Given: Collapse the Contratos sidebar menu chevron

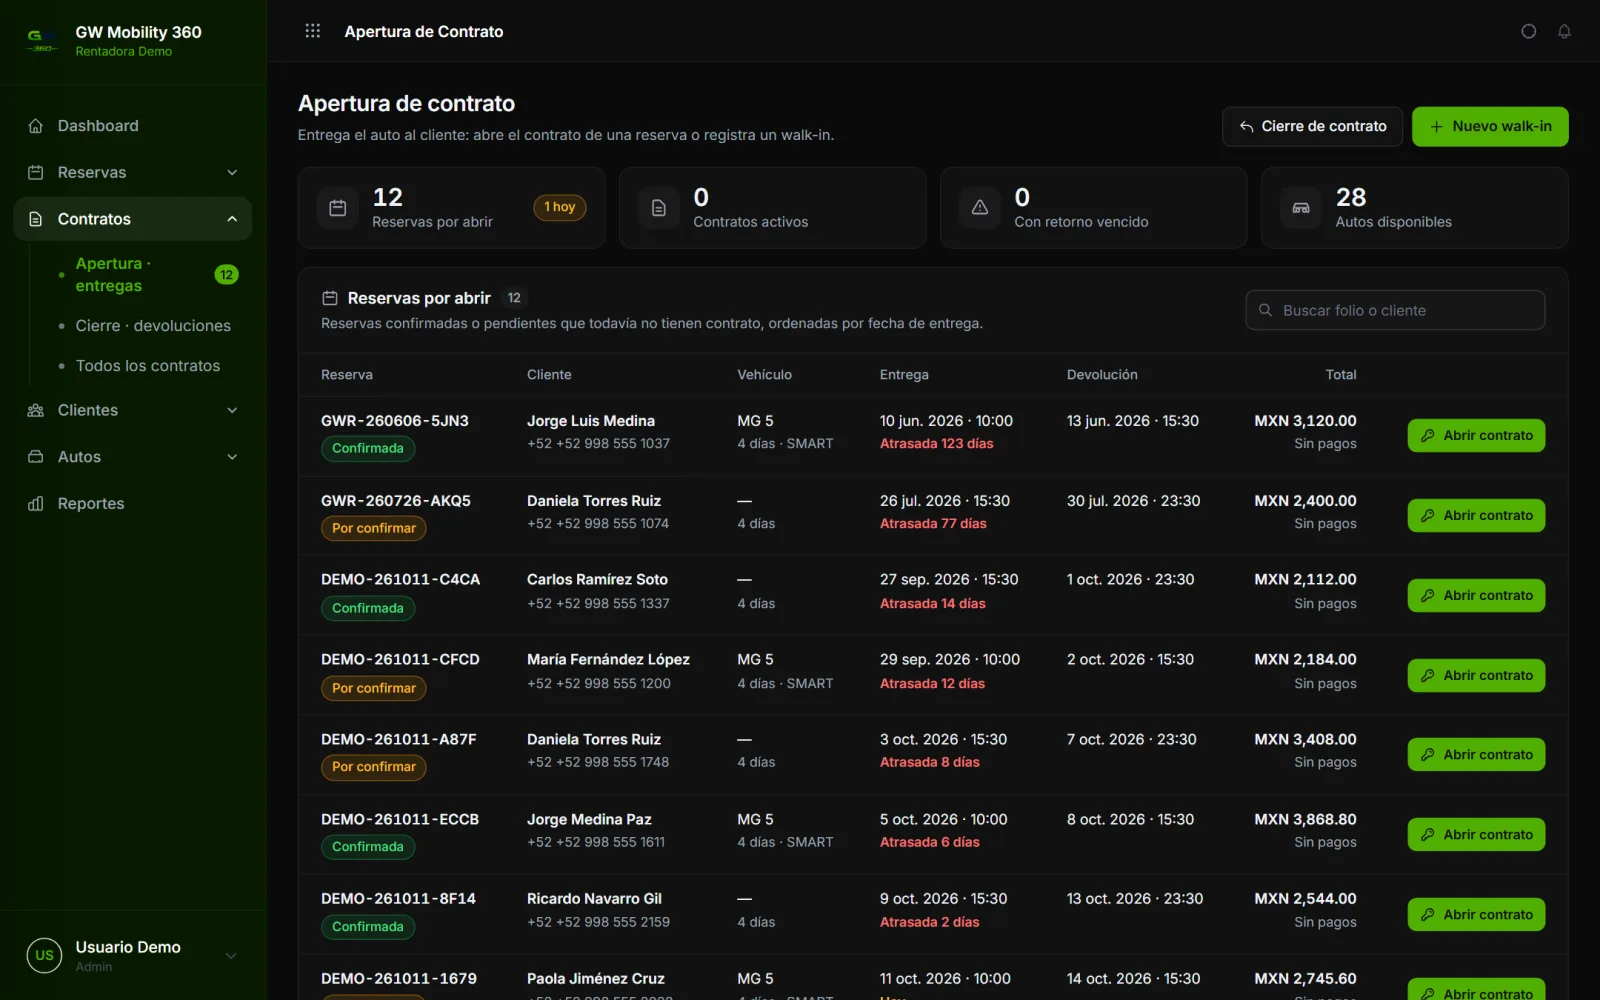Looking at the screenshot, I should point(232,219).
